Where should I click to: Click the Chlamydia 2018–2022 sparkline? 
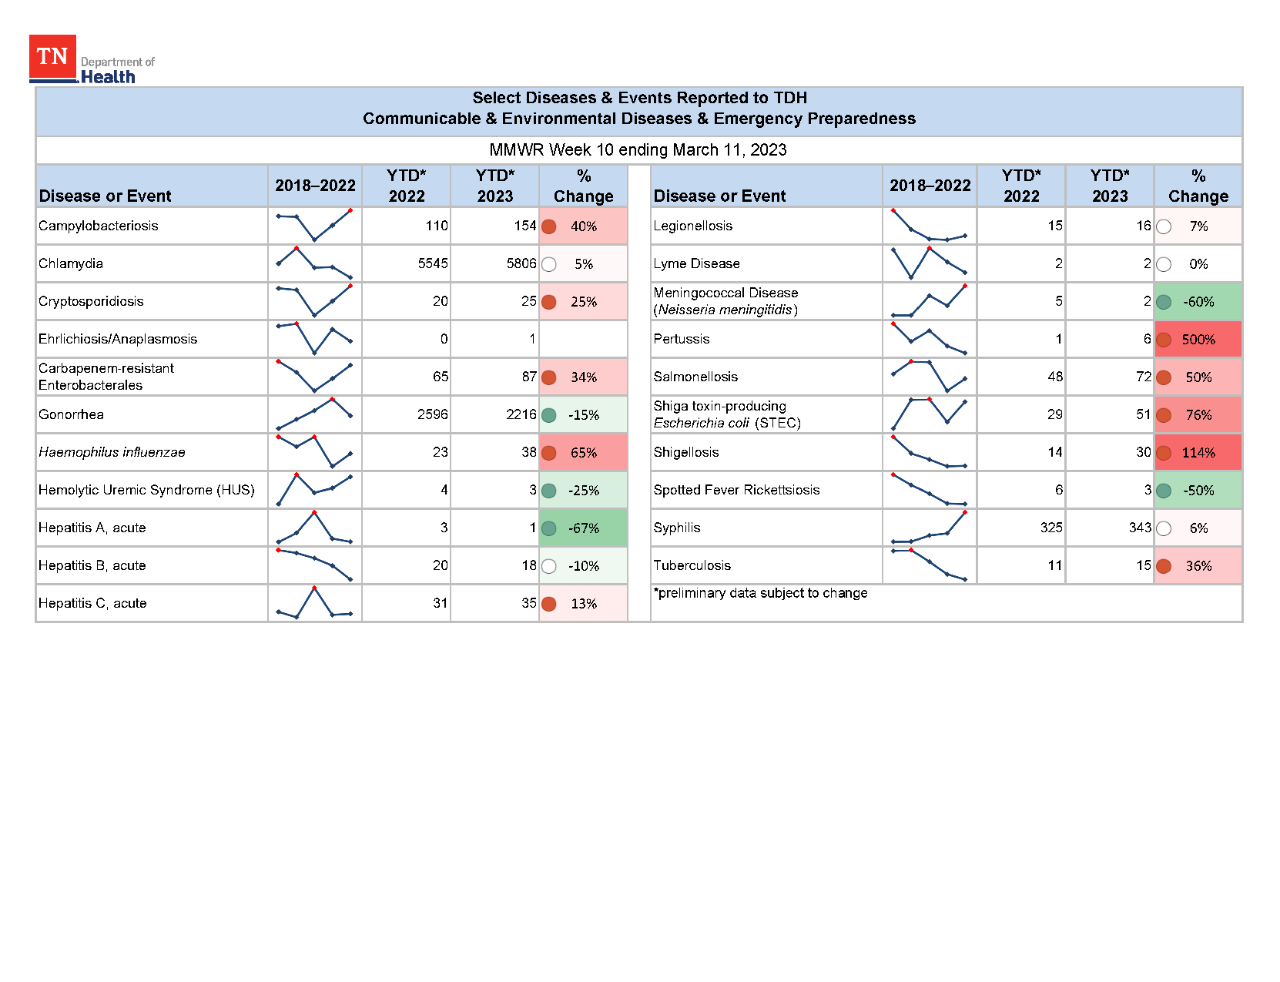314,263
